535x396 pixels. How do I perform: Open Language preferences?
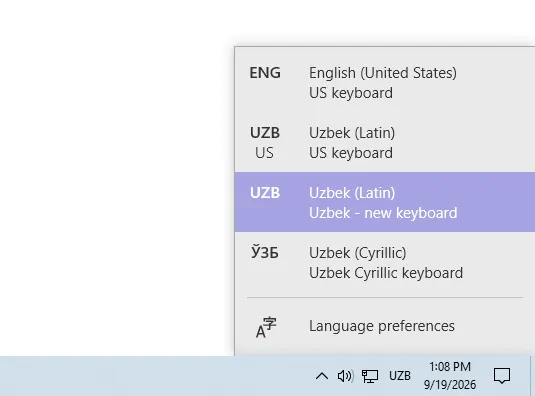pyautogui.click(x=385, y=326)
